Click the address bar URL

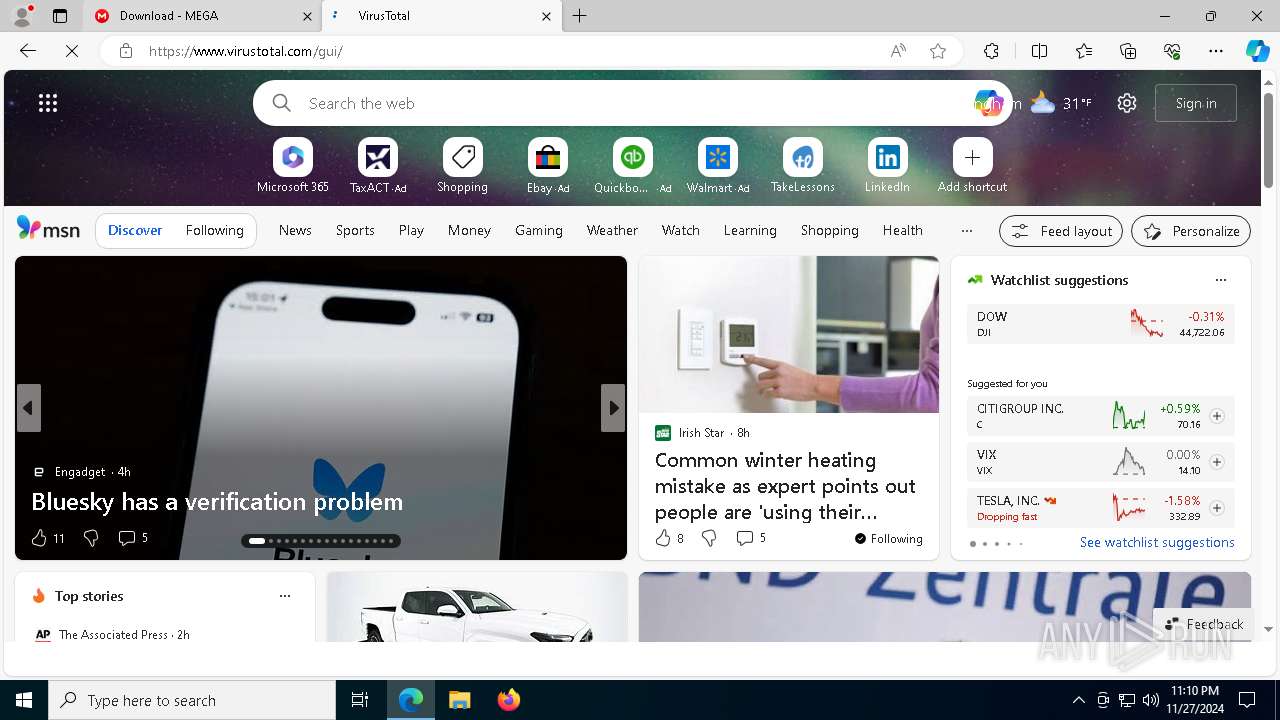point(245,51)
